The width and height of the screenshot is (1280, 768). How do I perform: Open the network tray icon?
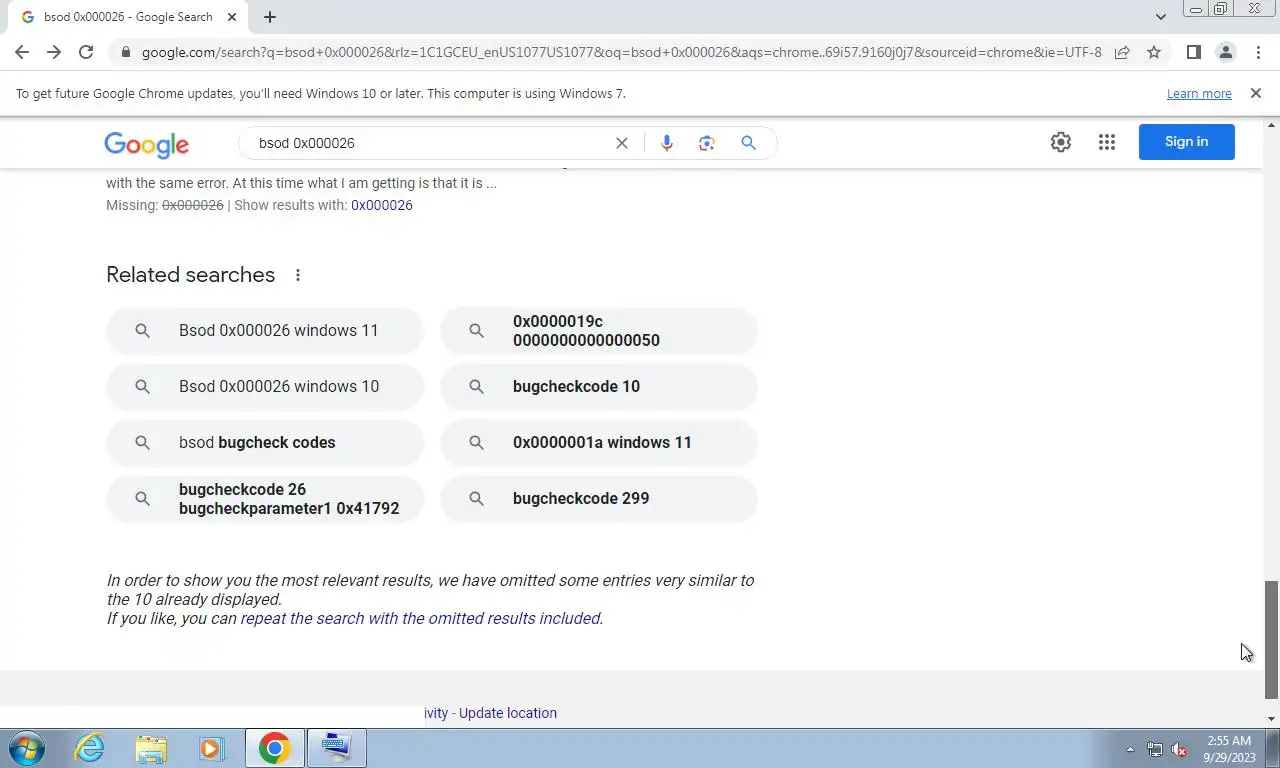click(1155, 749)
